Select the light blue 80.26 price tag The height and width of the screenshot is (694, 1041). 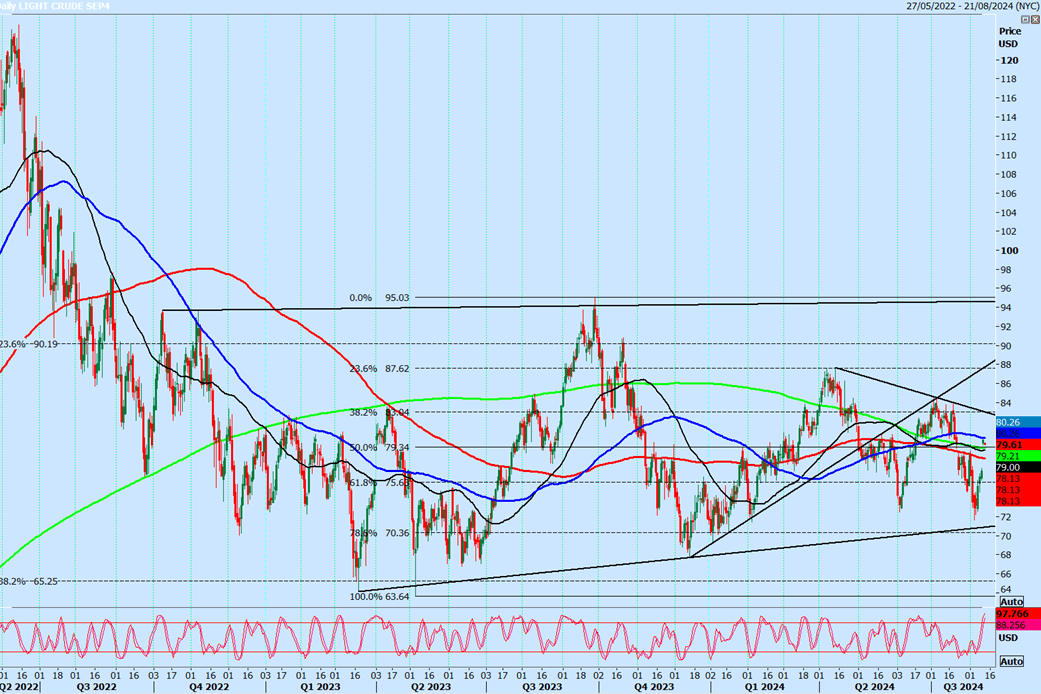[1018, 422]
